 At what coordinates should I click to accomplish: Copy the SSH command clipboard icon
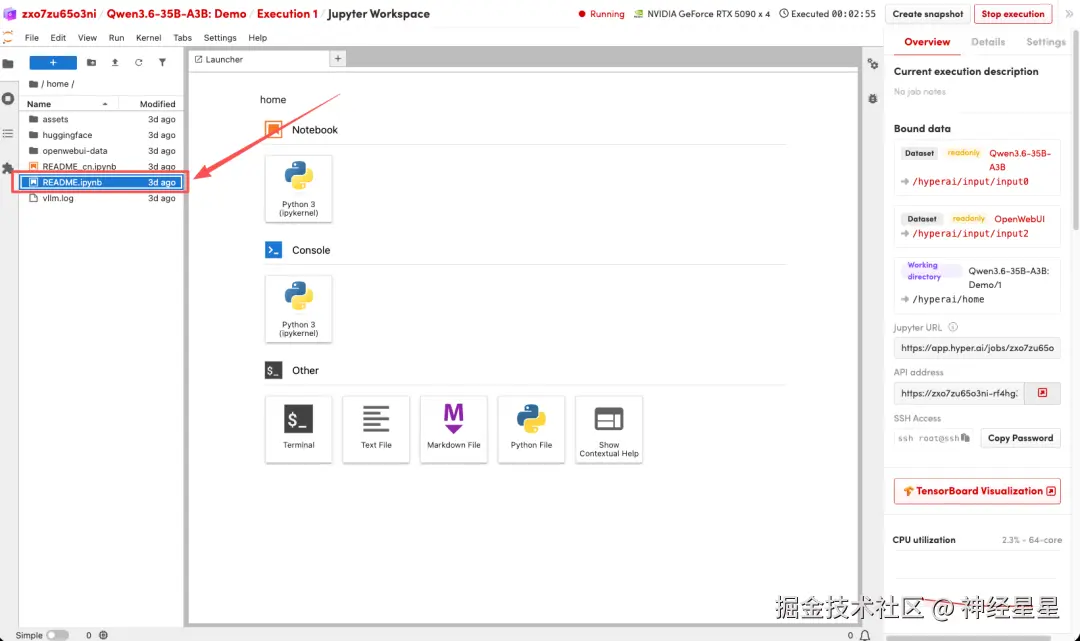coord(965,438)
